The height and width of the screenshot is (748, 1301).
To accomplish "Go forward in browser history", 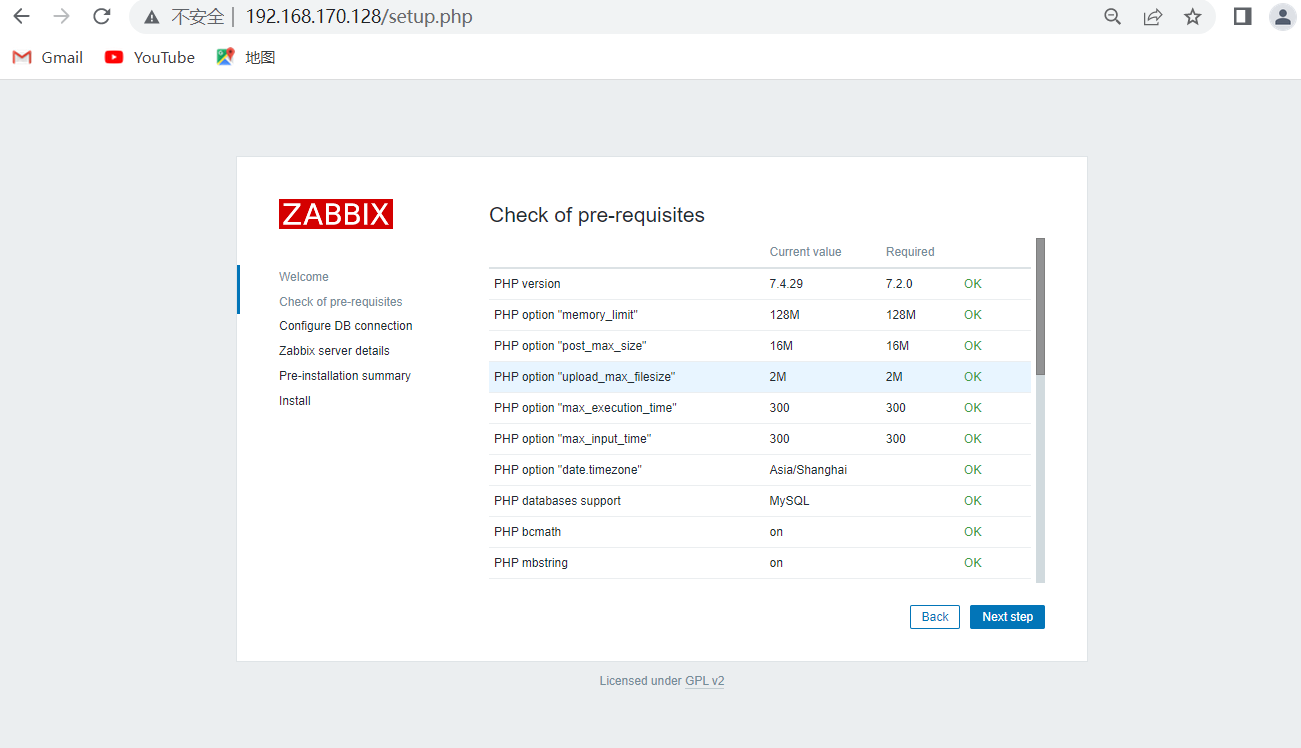I will point(61,17).
